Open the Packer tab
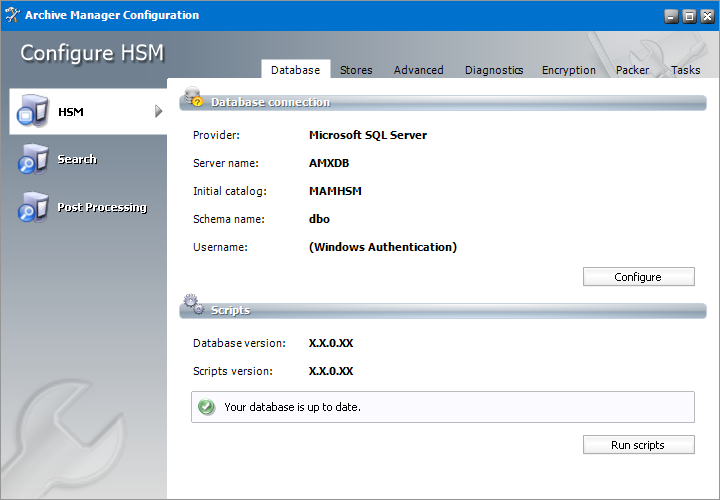 632,70
